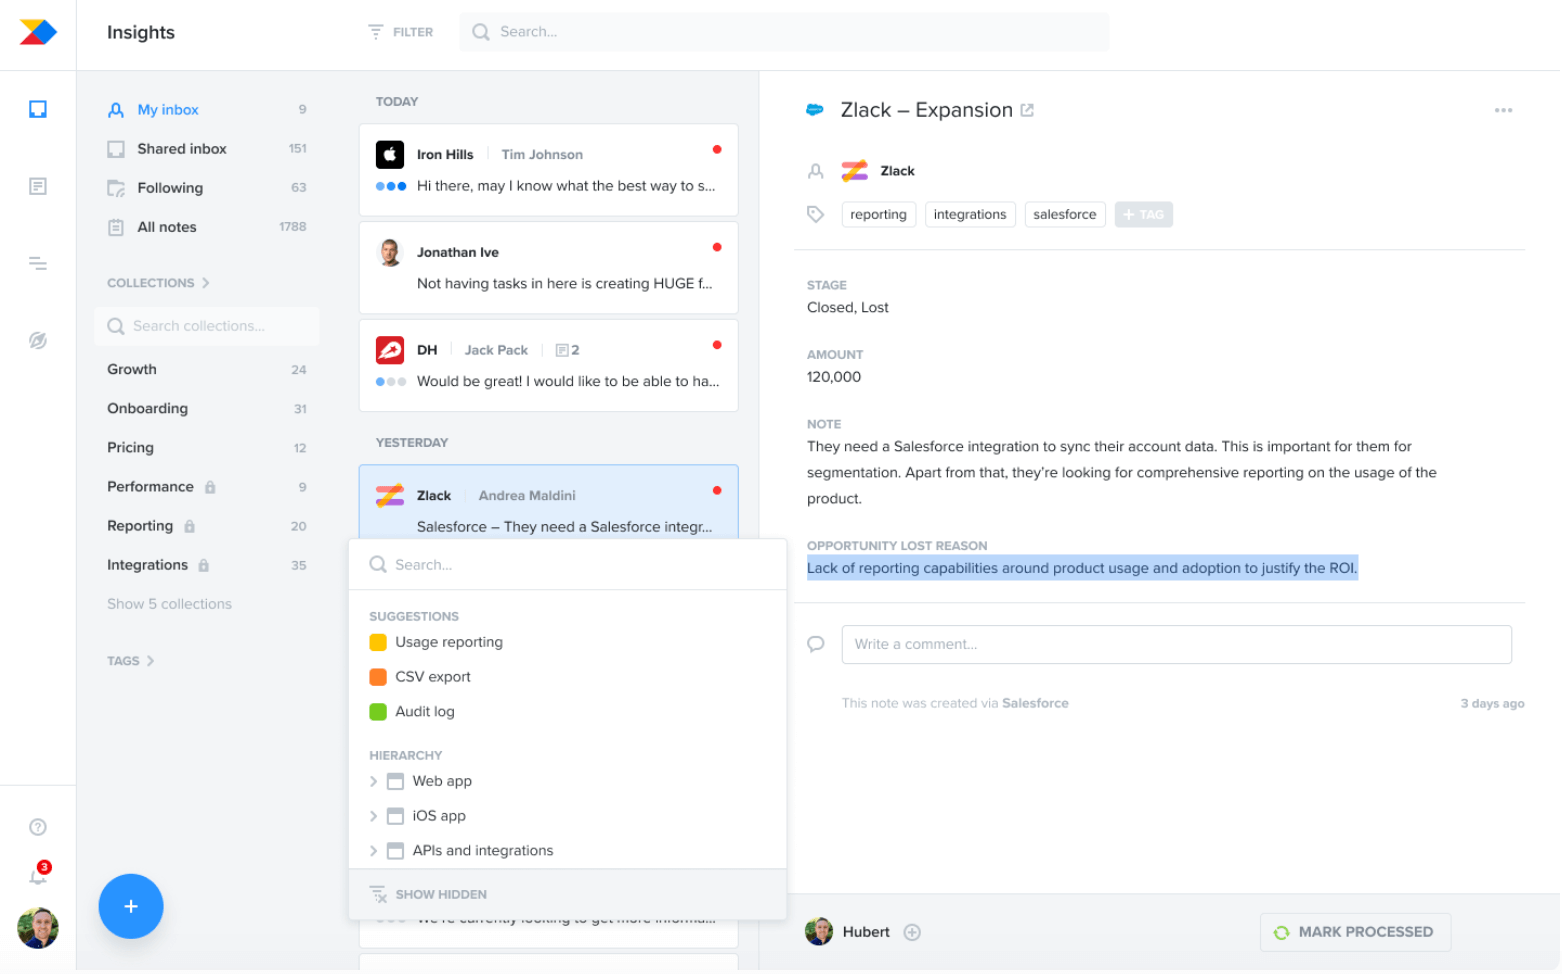
Task: Open the help question mark icon
Action: click(38, 827)
